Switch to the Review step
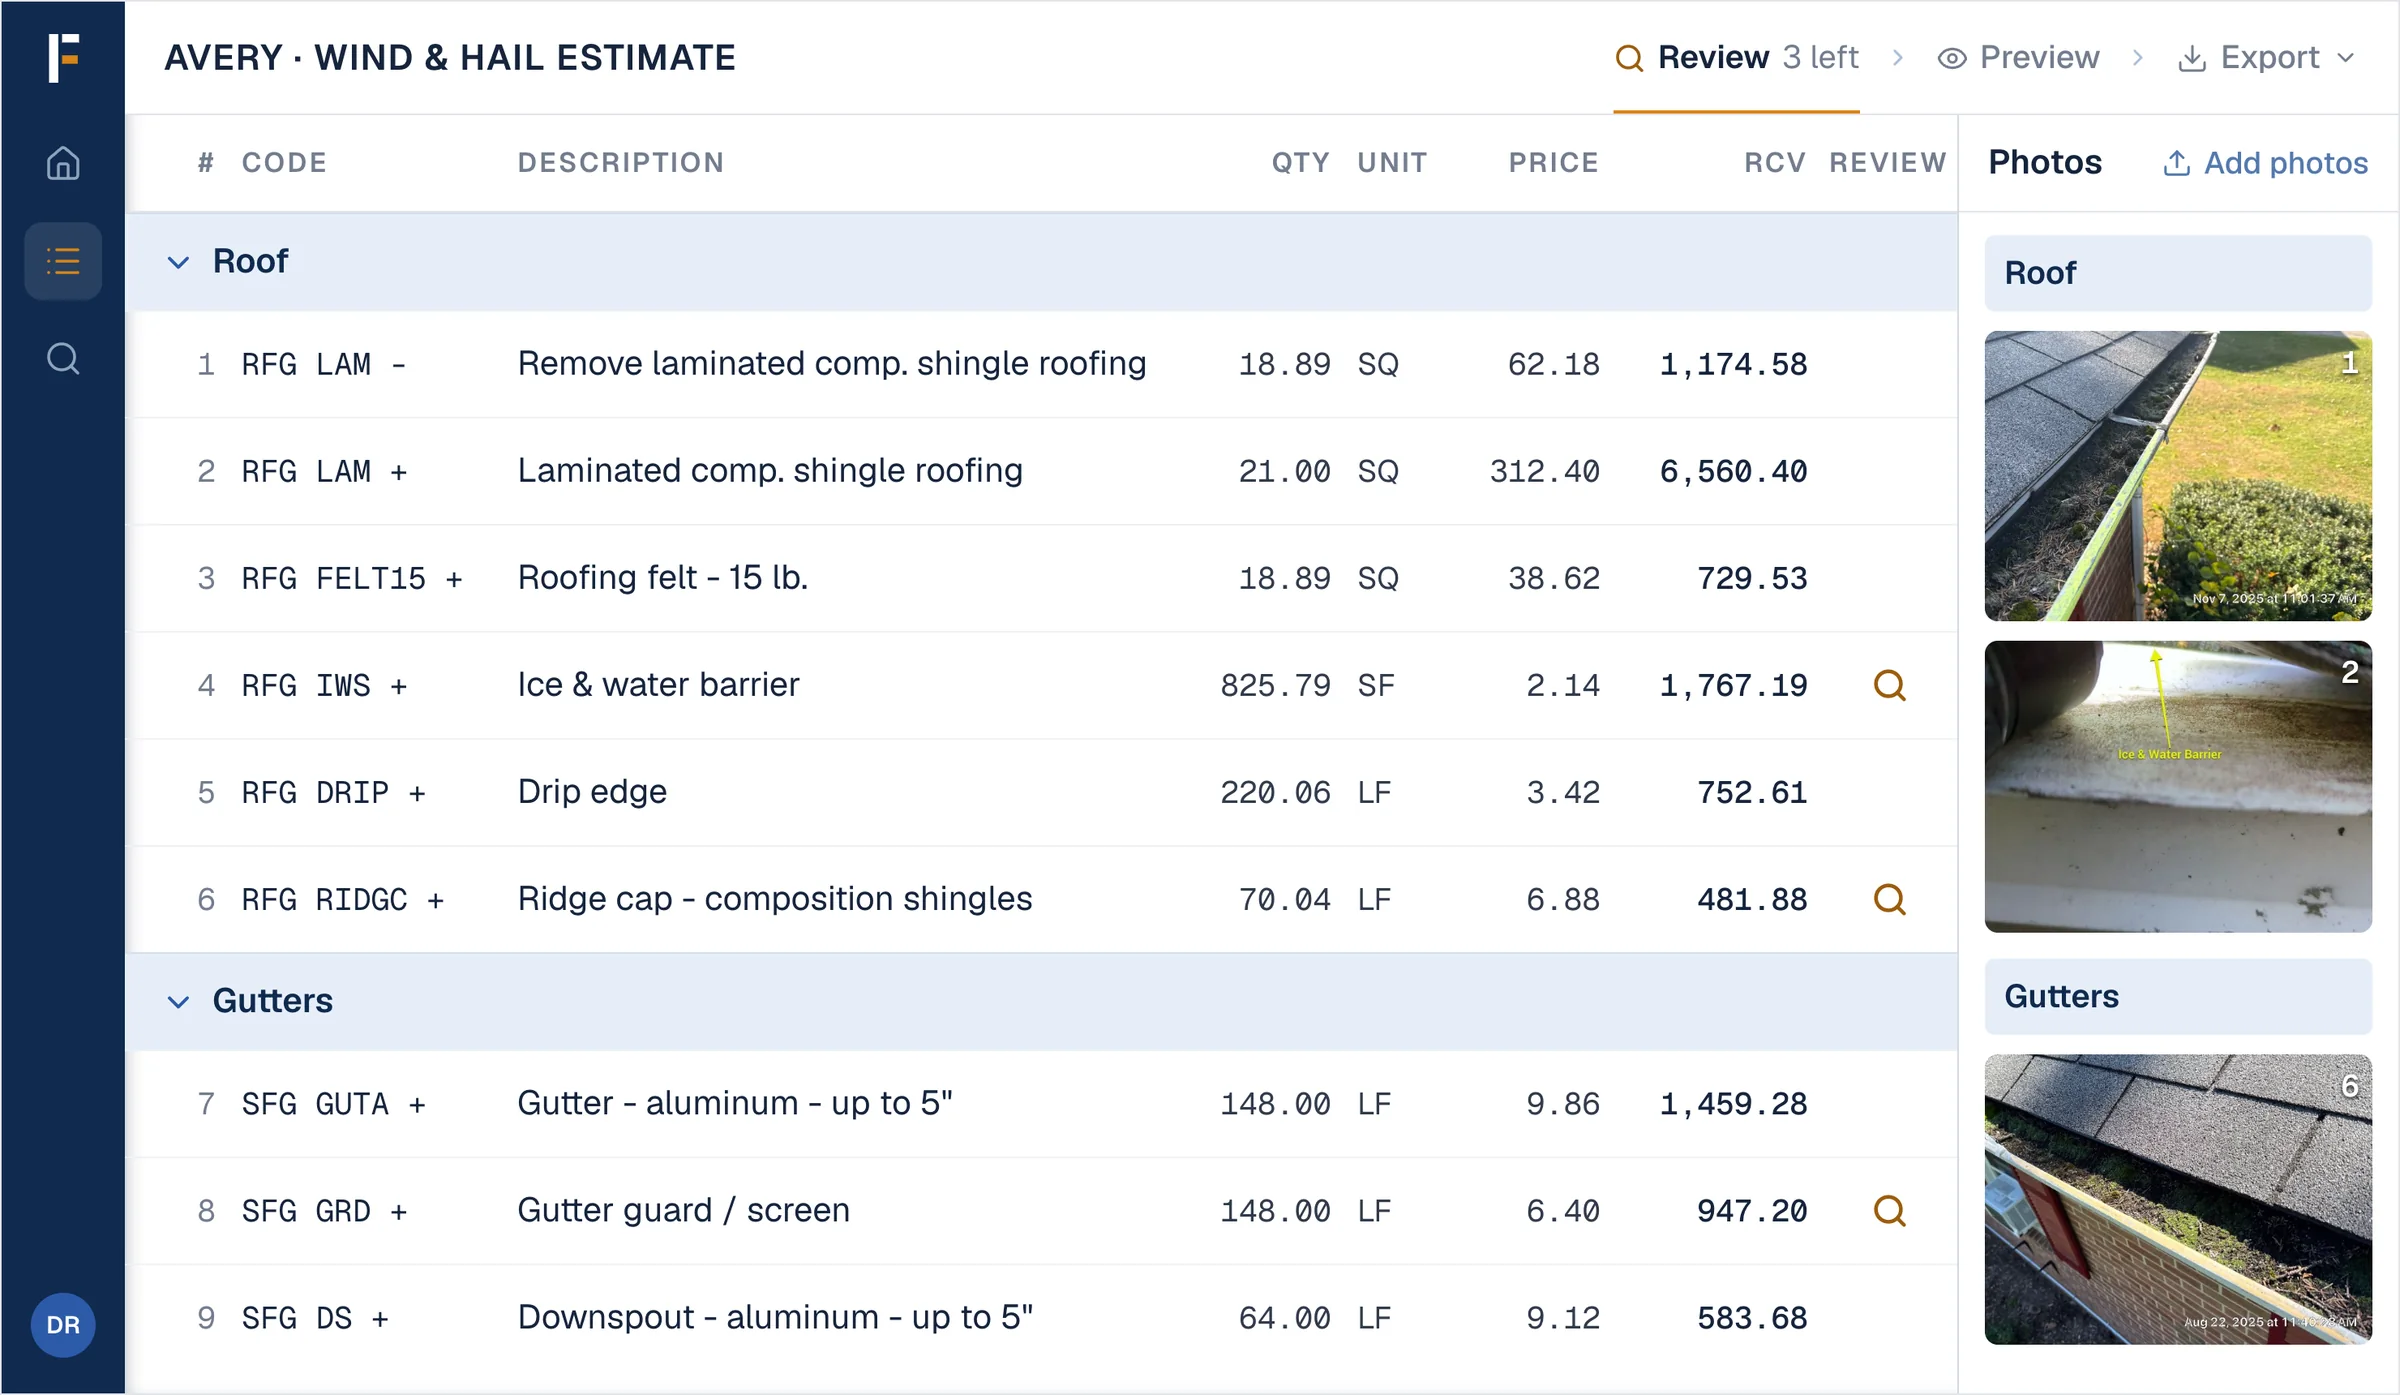This screenshot has width=2400, height=1395. click(x=1736, y=58)
